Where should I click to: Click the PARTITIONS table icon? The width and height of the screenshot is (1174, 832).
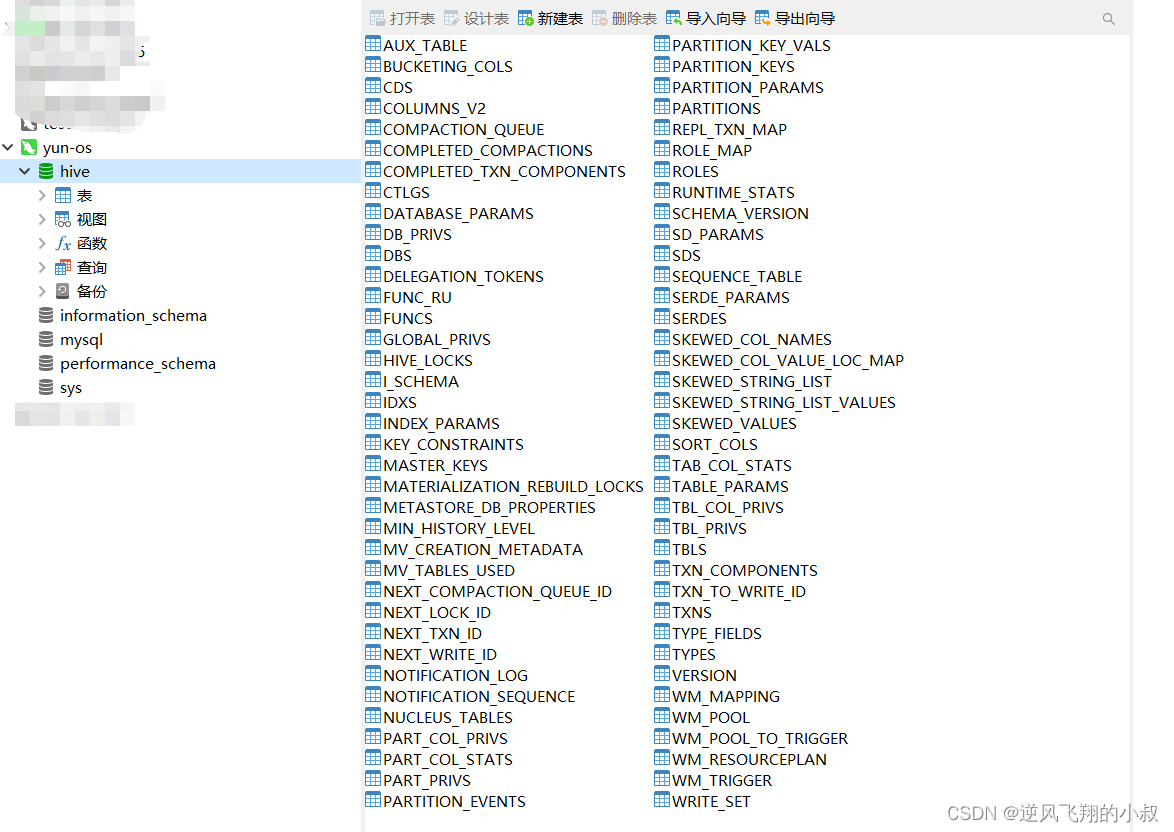click(662, 107)
